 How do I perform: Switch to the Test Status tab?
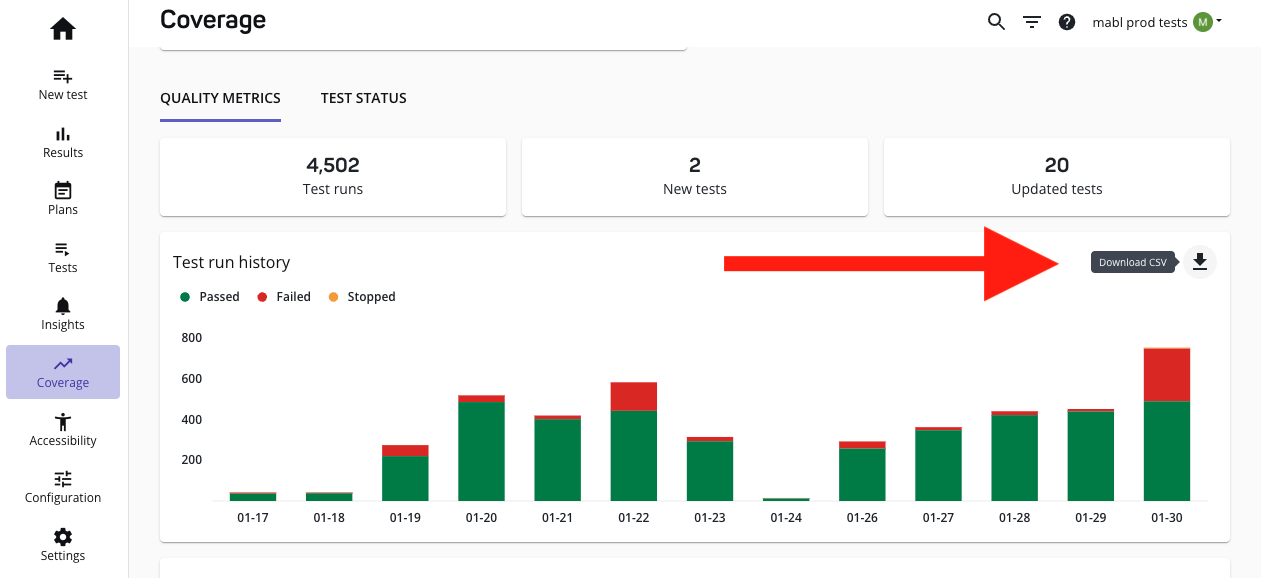click(363, 98)
